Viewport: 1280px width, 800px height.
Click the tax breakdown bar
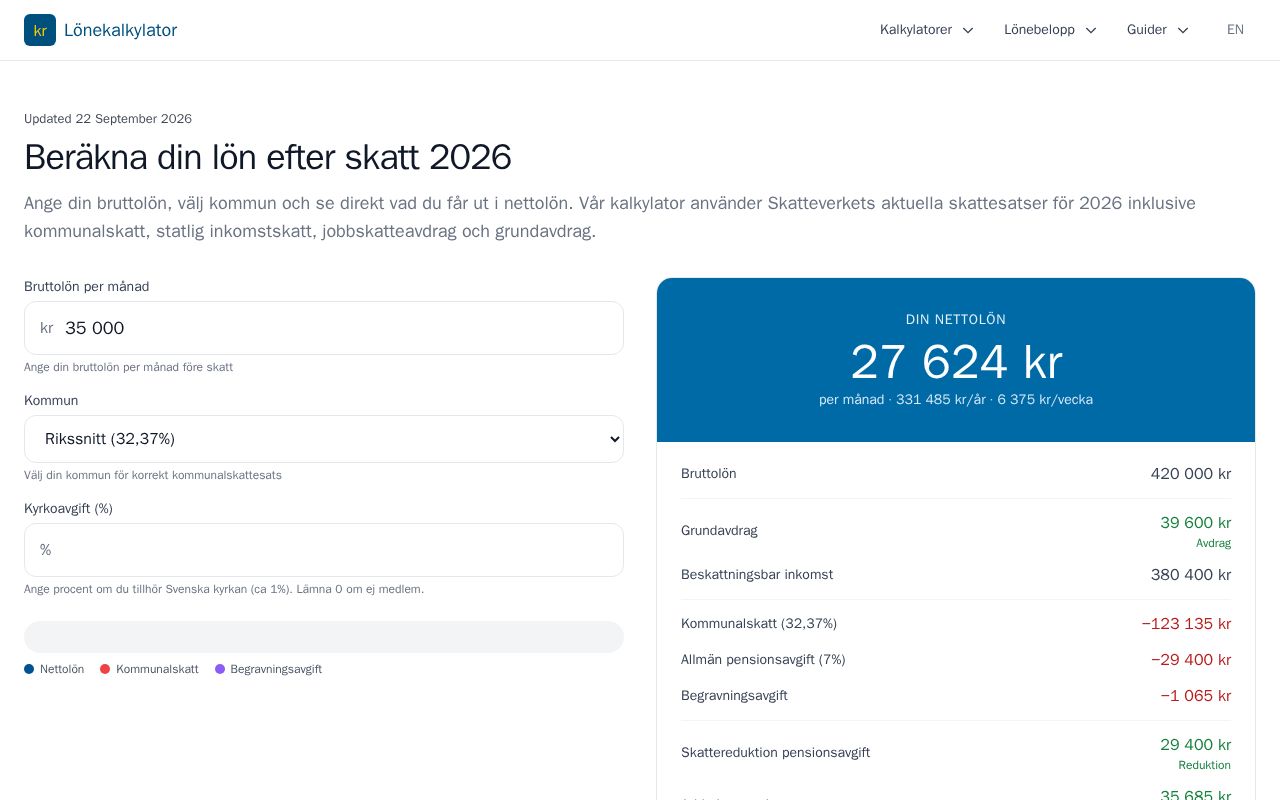pos(324,637)
